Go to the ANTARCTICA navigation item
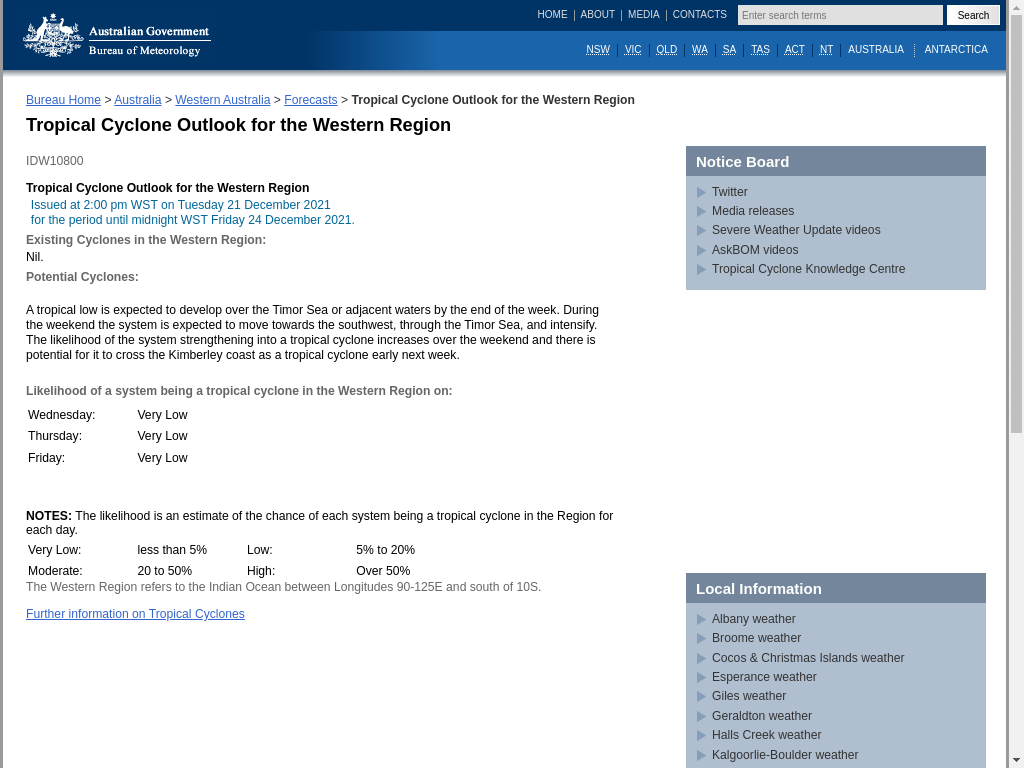The height and width of the screenshot is (768, 1024). click(955, 50)
